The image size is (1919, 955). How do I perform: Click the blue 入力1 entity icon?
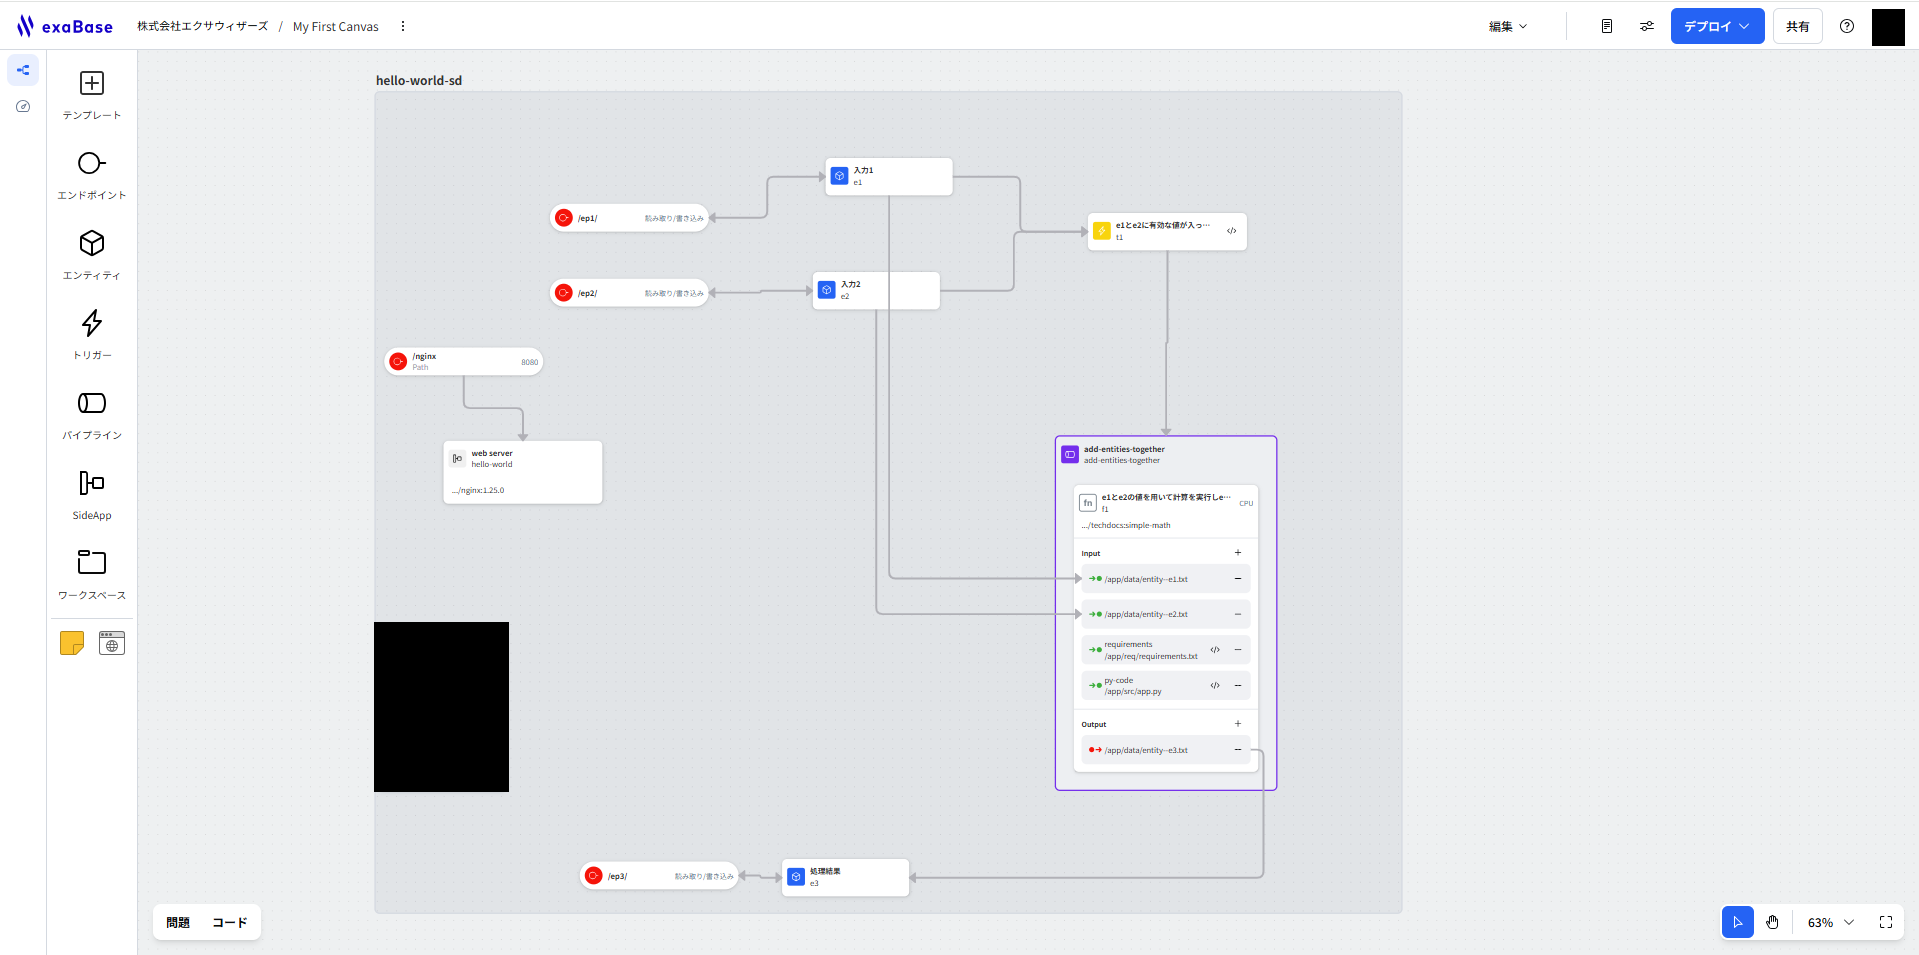[840, 176]
